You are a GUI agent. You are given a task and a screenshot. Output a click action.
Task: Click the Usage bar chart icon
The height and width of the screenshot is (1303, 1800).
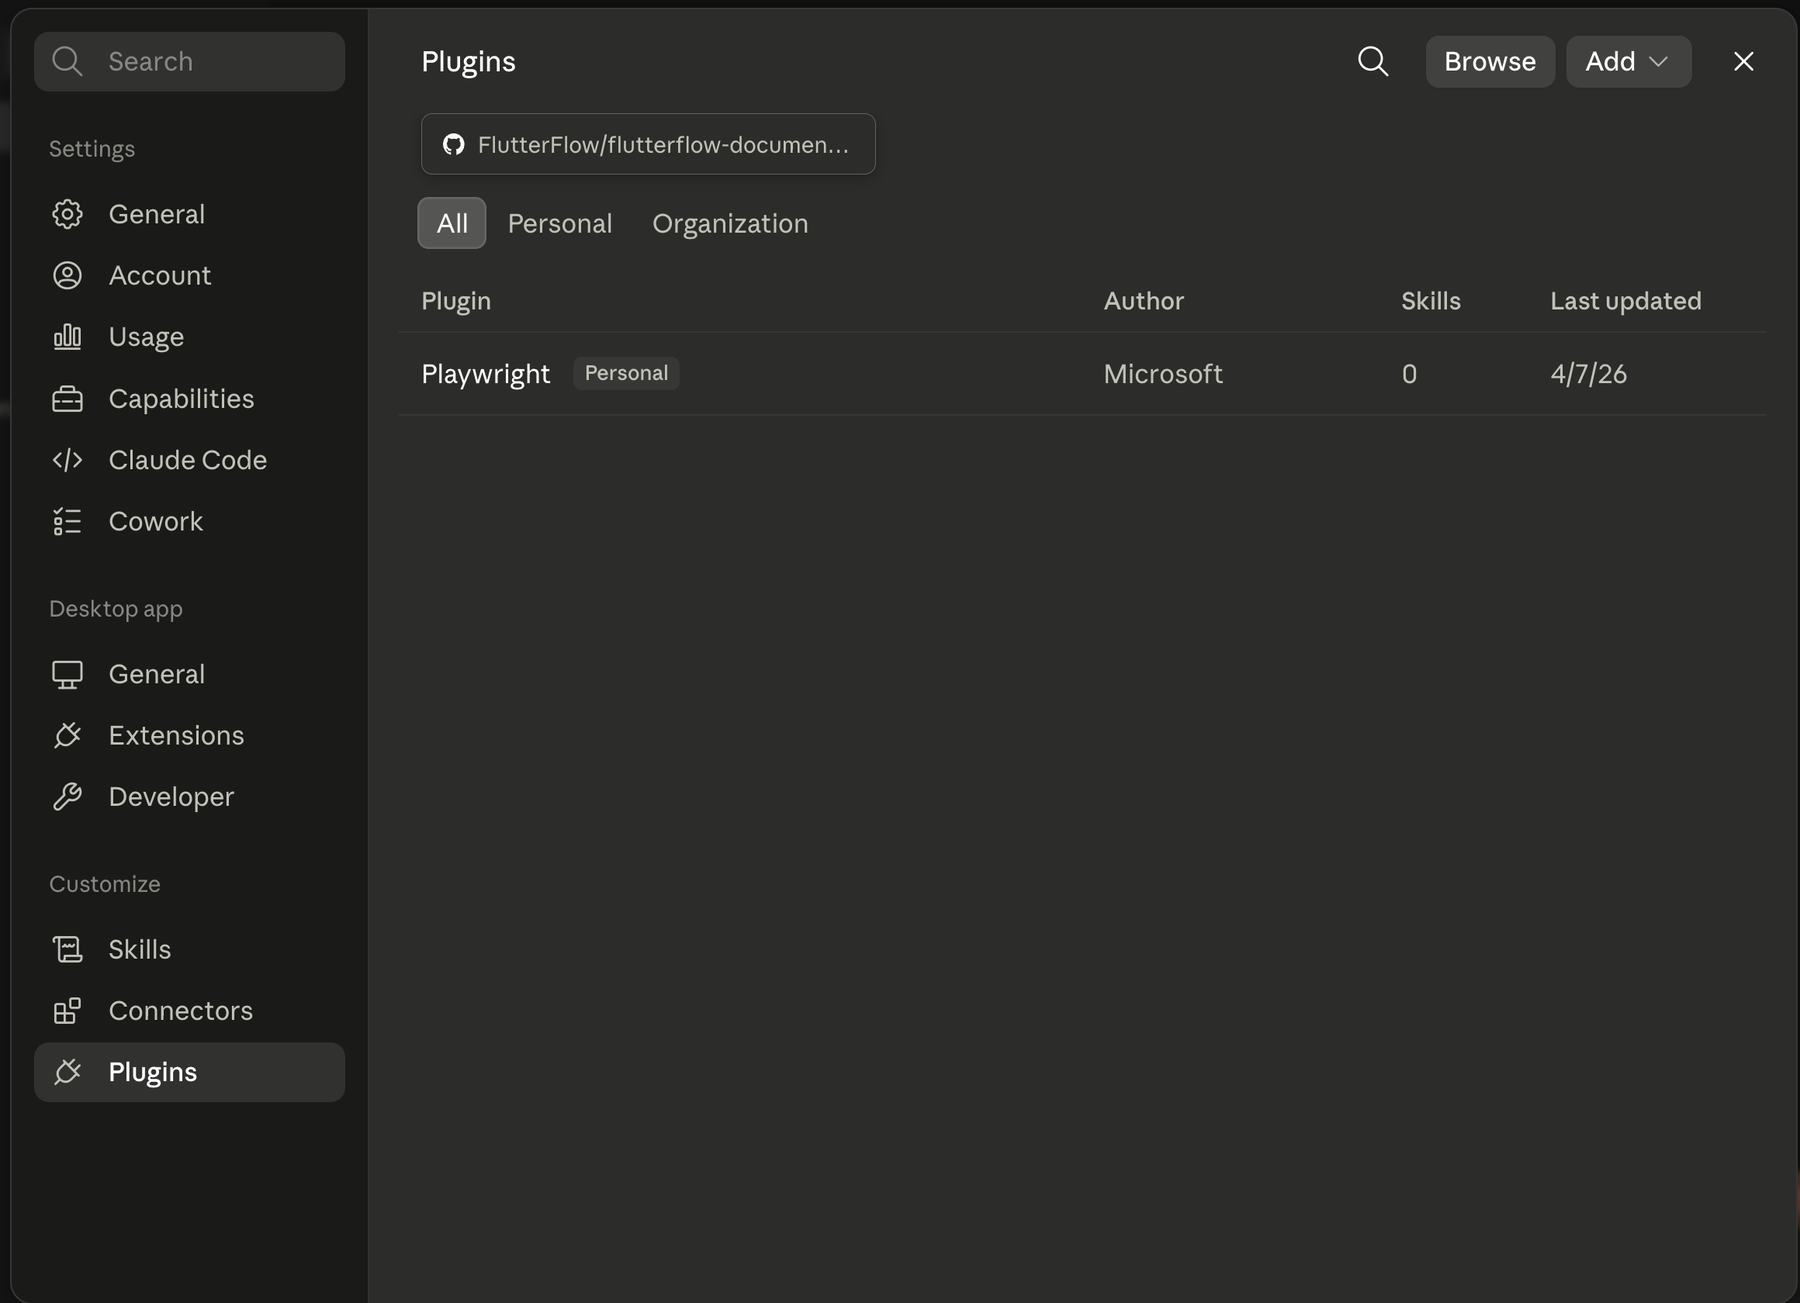[67, 337]
